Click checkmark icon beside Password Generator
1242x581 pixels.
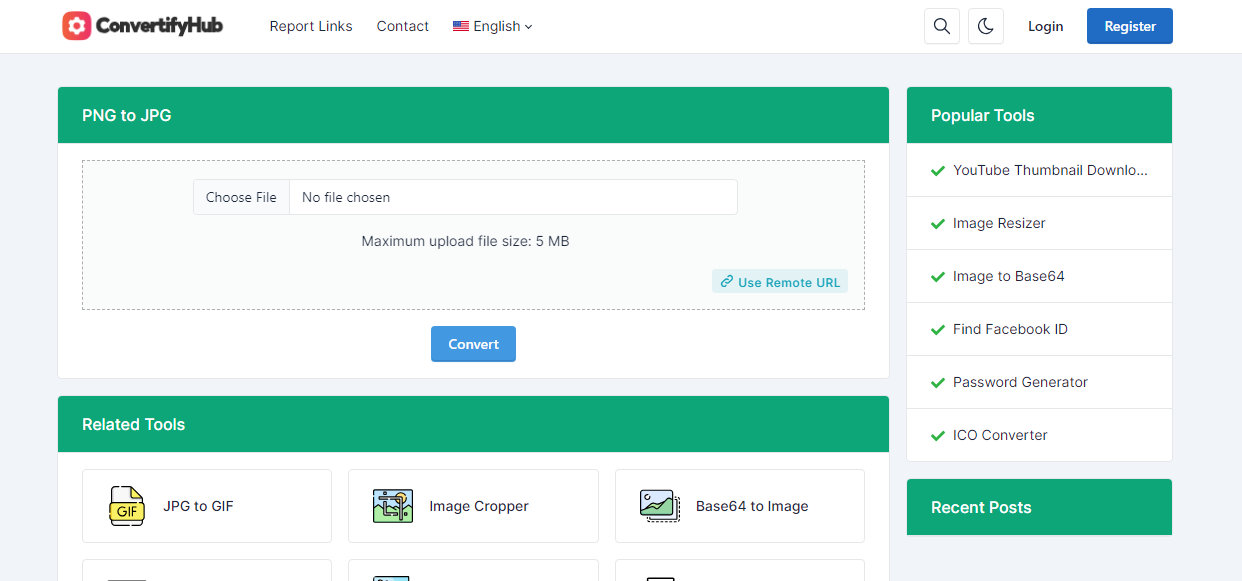point(938,383)
